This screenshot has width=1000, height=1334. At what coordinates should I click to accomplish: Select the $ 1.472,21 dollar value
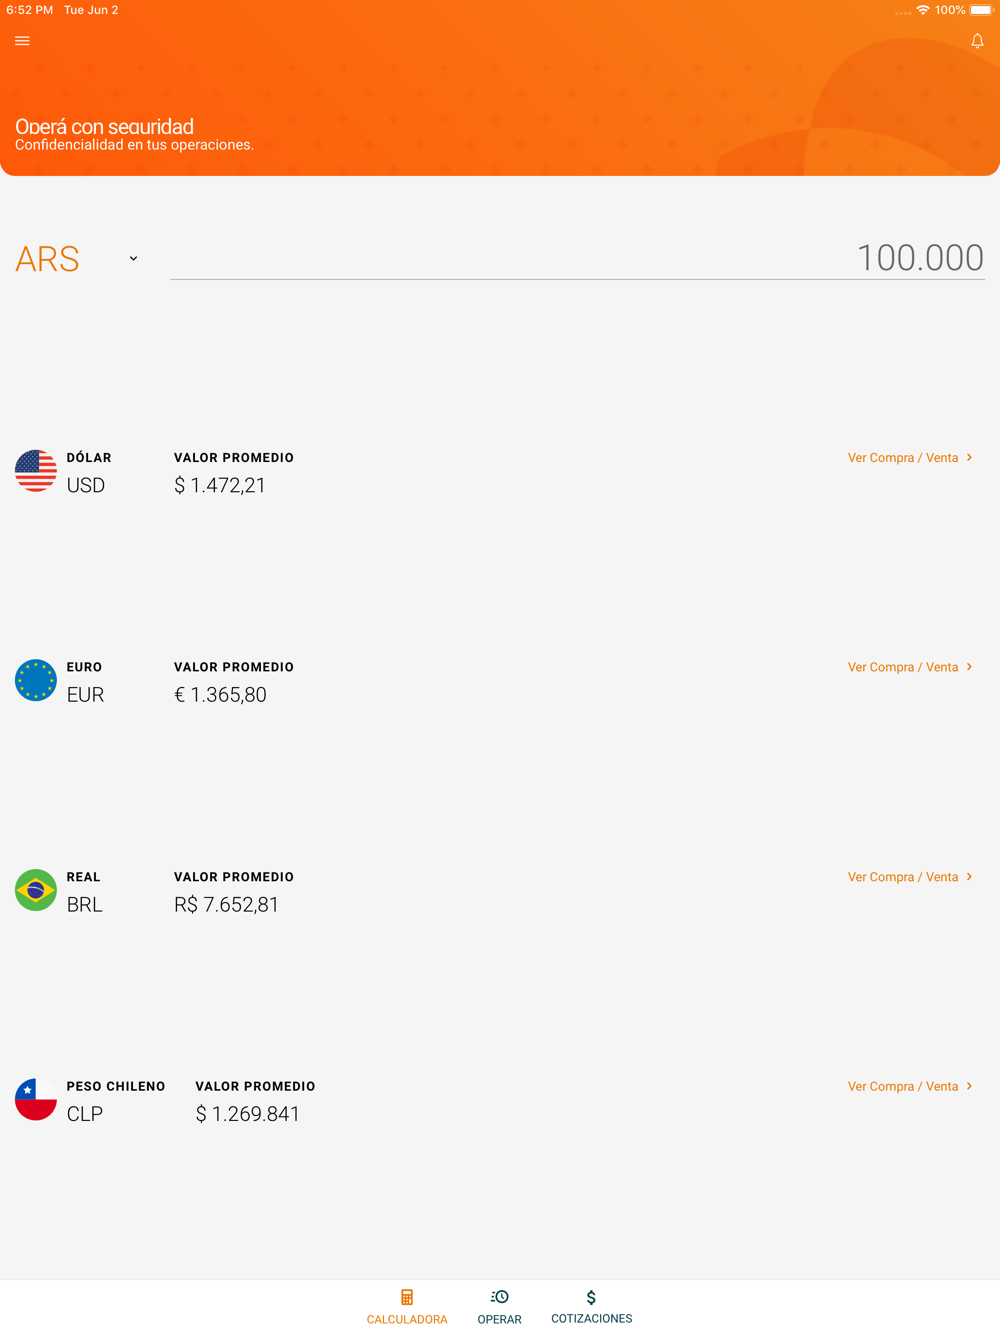click(220, 485)
